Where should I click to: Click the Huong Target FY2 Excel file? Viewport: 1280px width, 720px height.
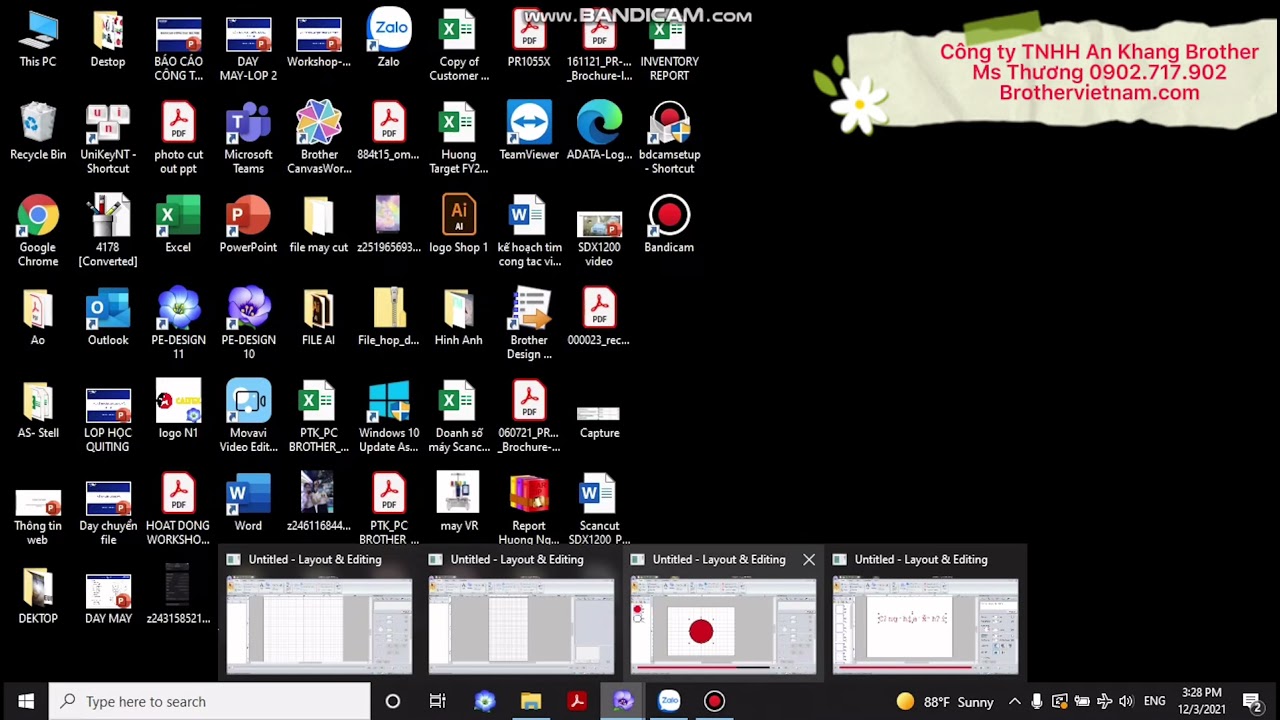[459, 137]
